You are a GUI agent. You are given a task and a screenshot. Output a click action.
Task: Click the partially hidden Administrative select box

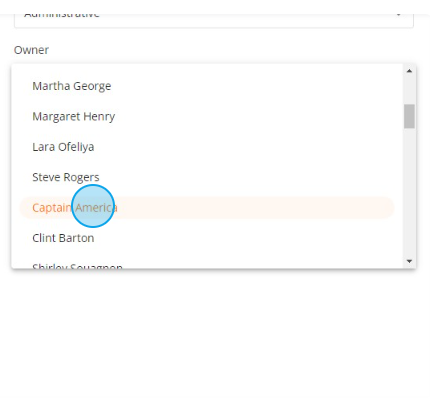coord(214,20)
